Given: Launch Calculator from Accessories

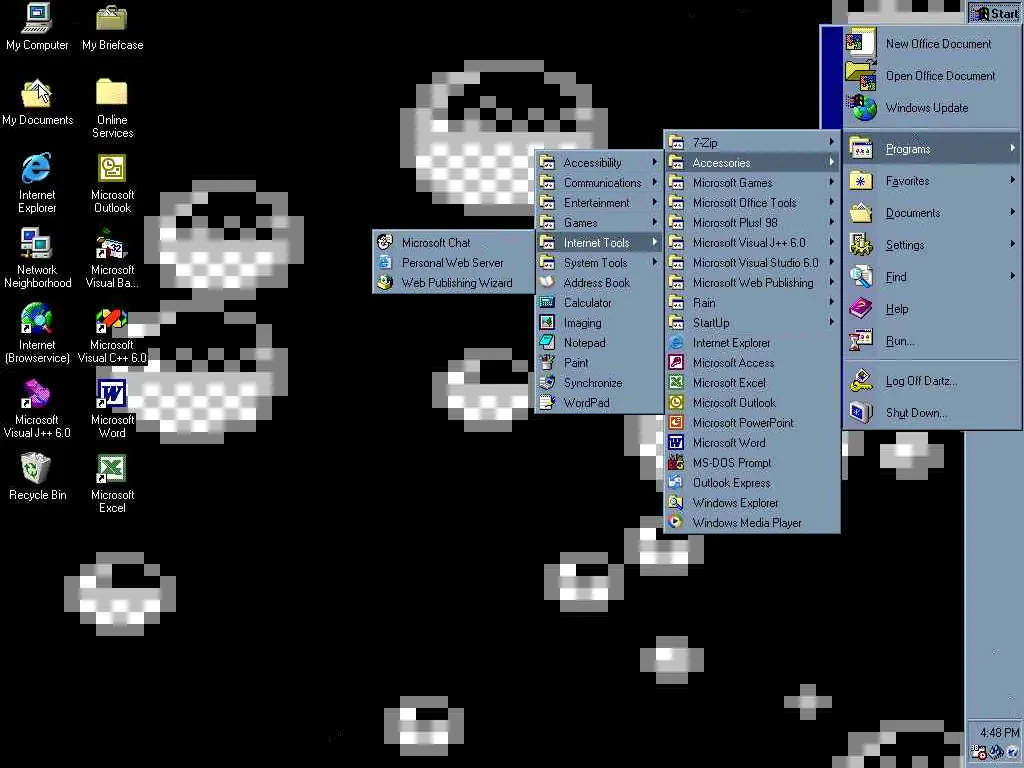Looking at the screenshot, I should pyautogui.click(x=599, y=303).
